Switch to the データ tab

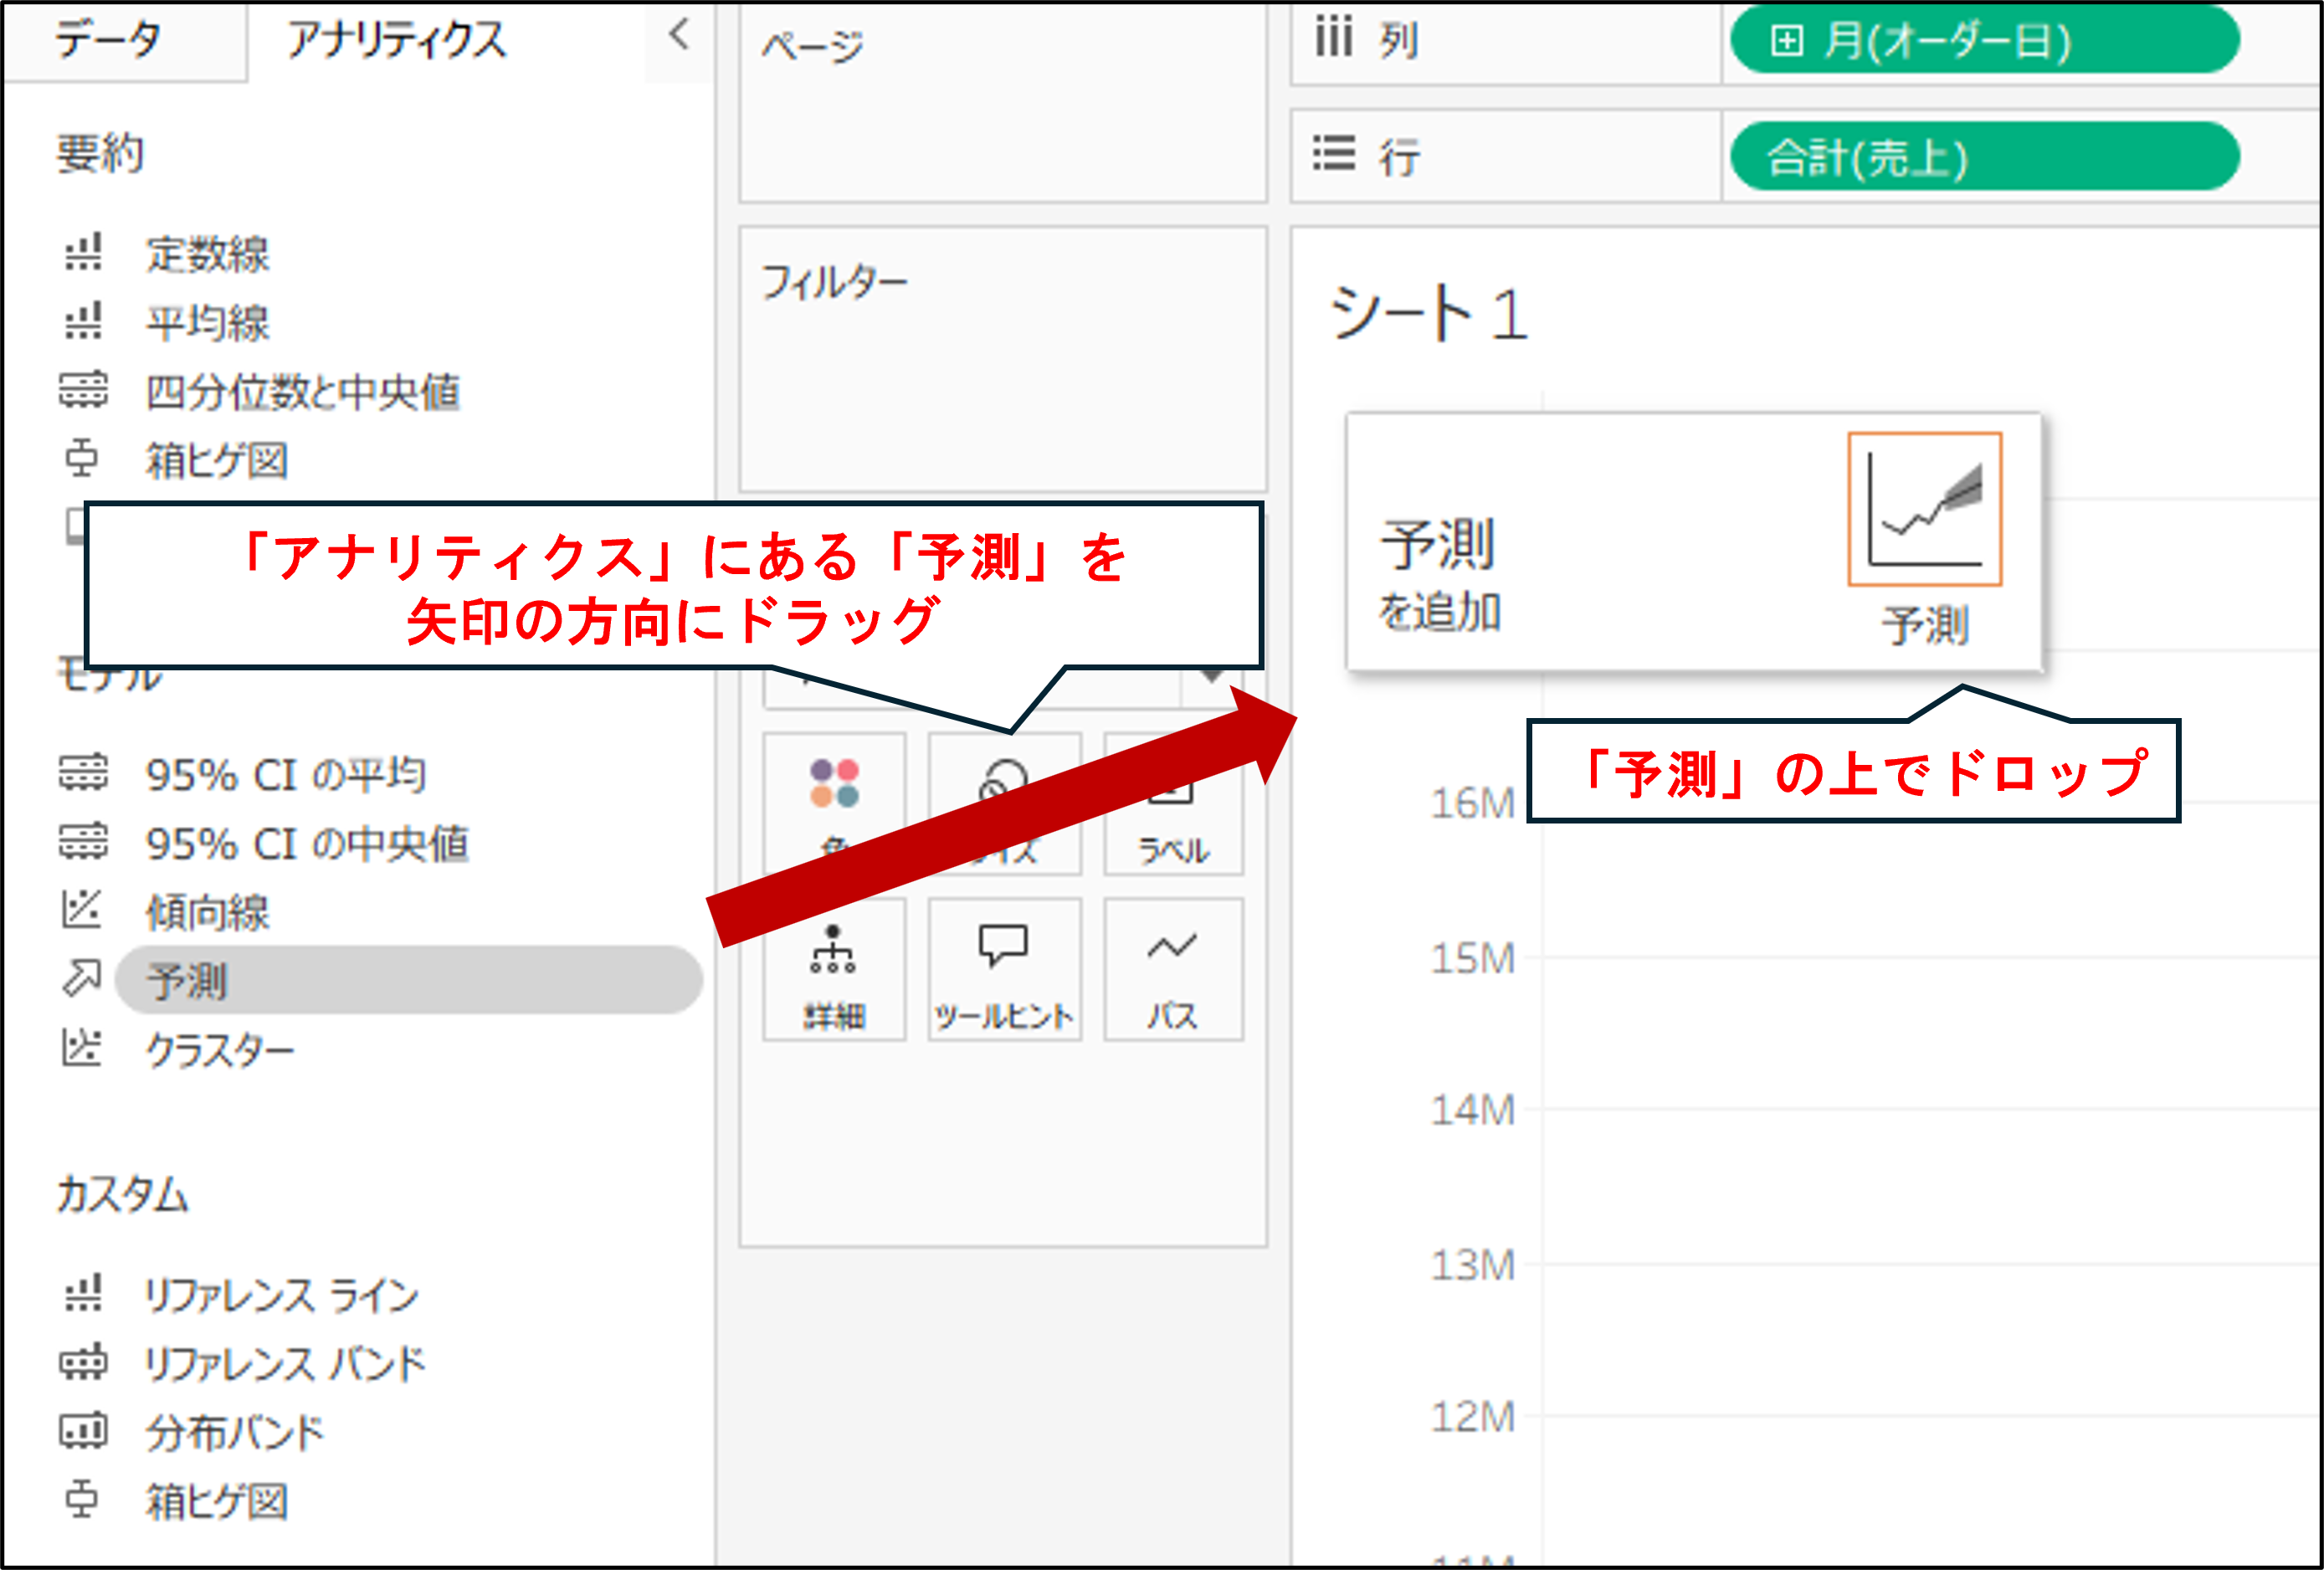tap(108, 40)
